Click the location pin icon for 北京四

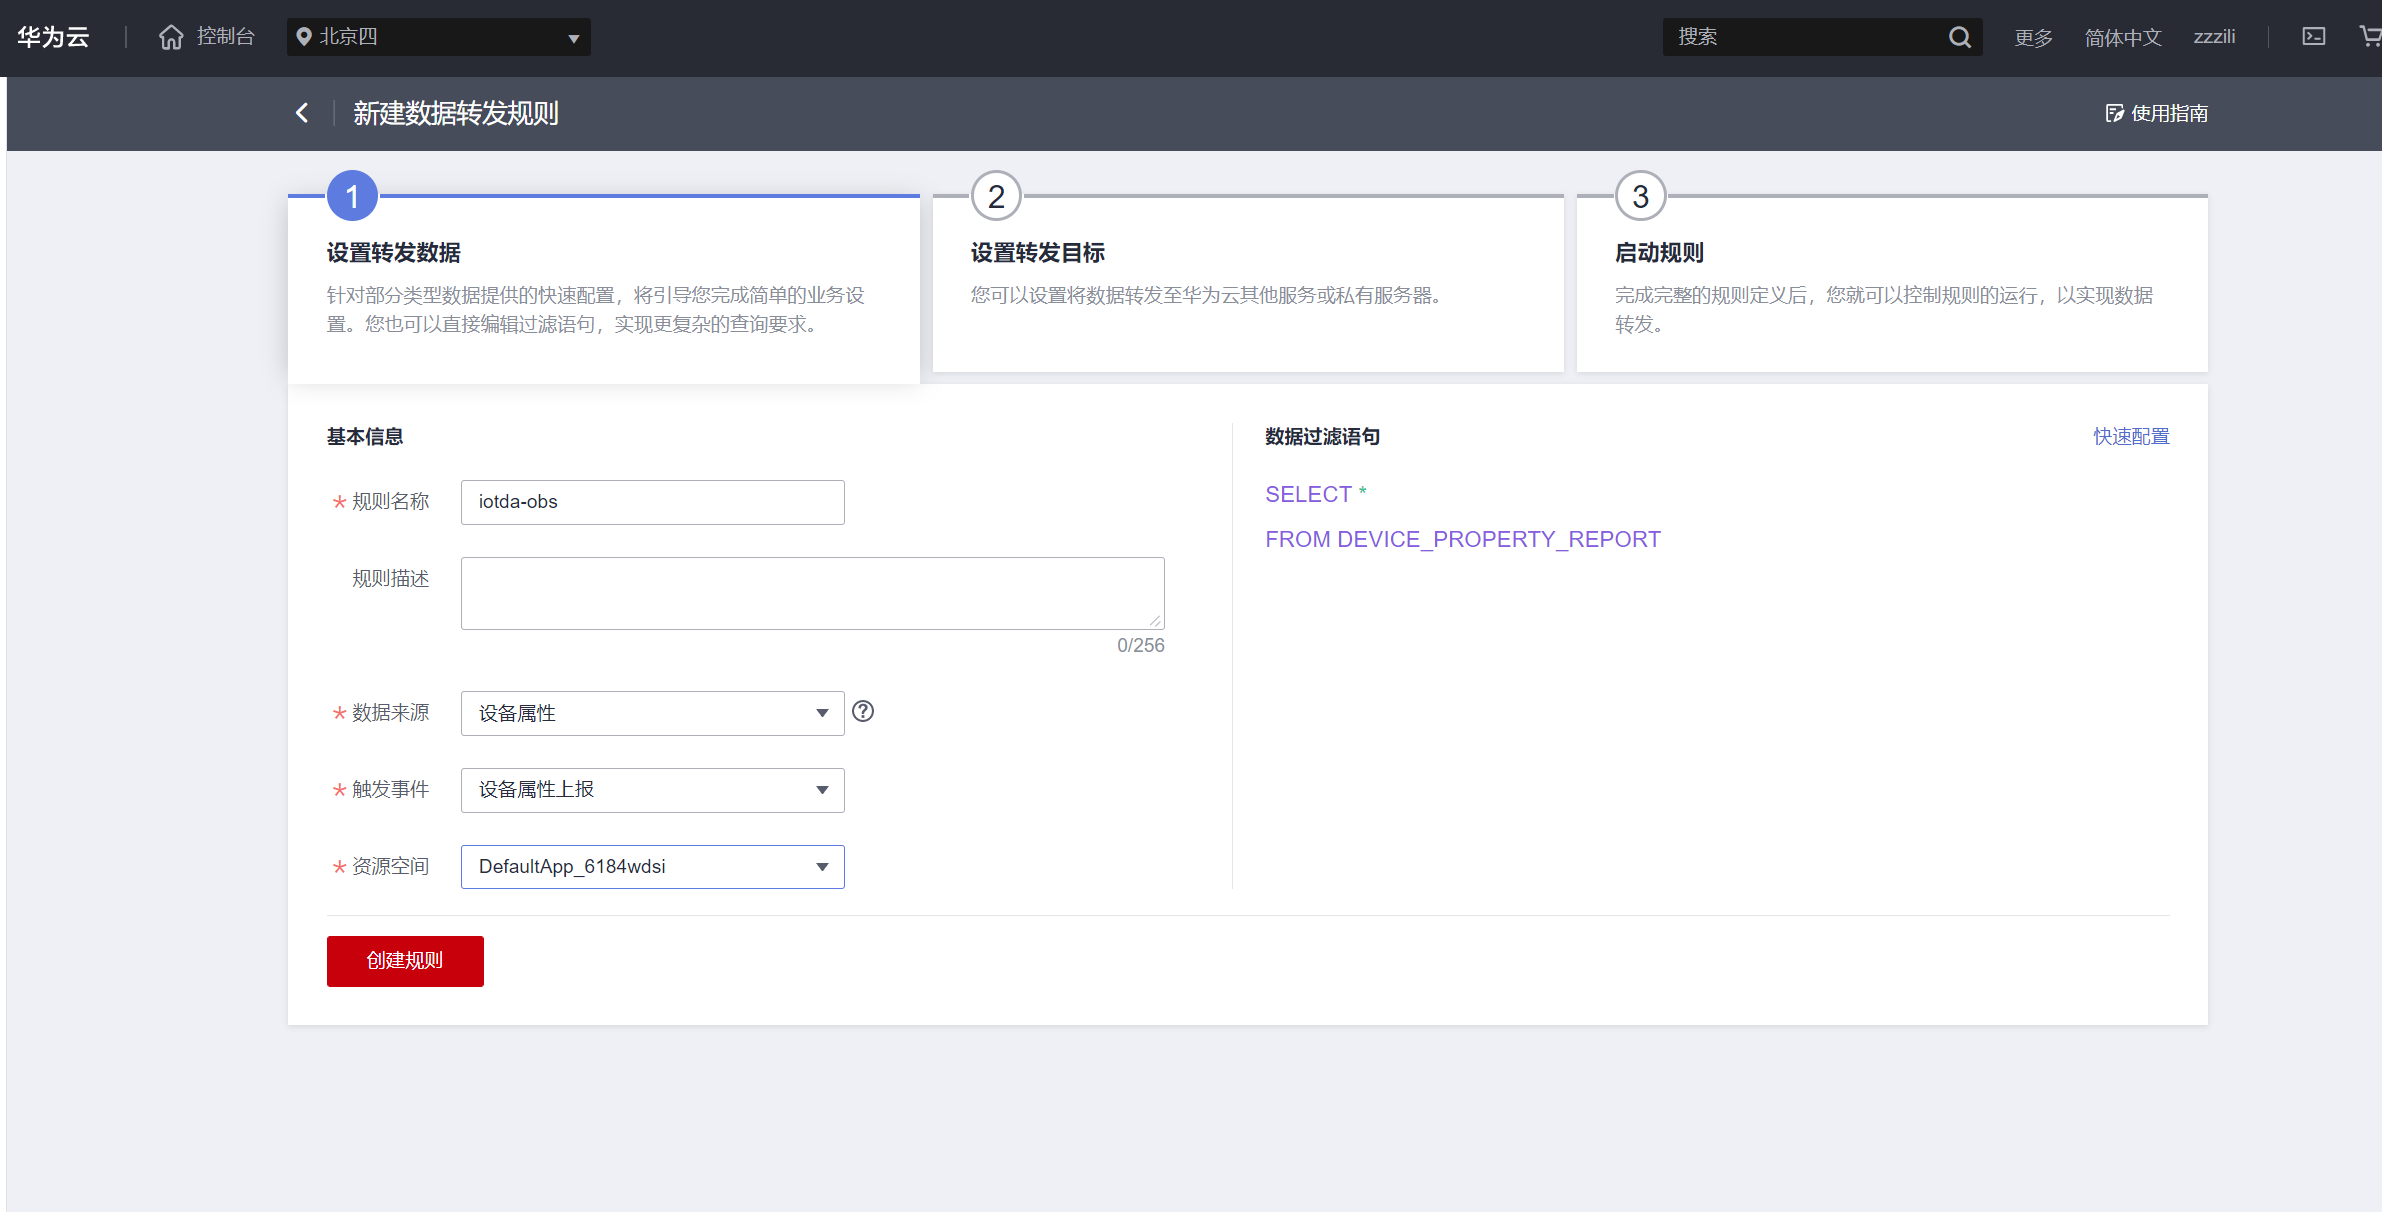click(304, 37)
